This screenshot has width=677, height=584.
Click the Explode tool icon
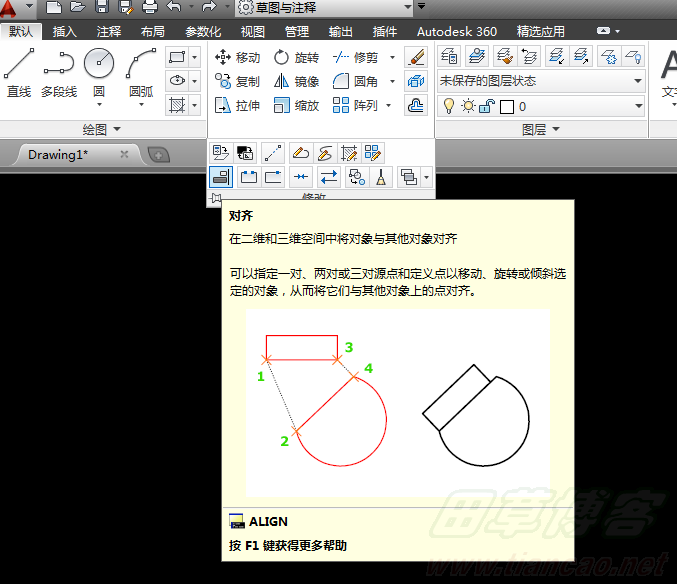[x=416, y=81]
